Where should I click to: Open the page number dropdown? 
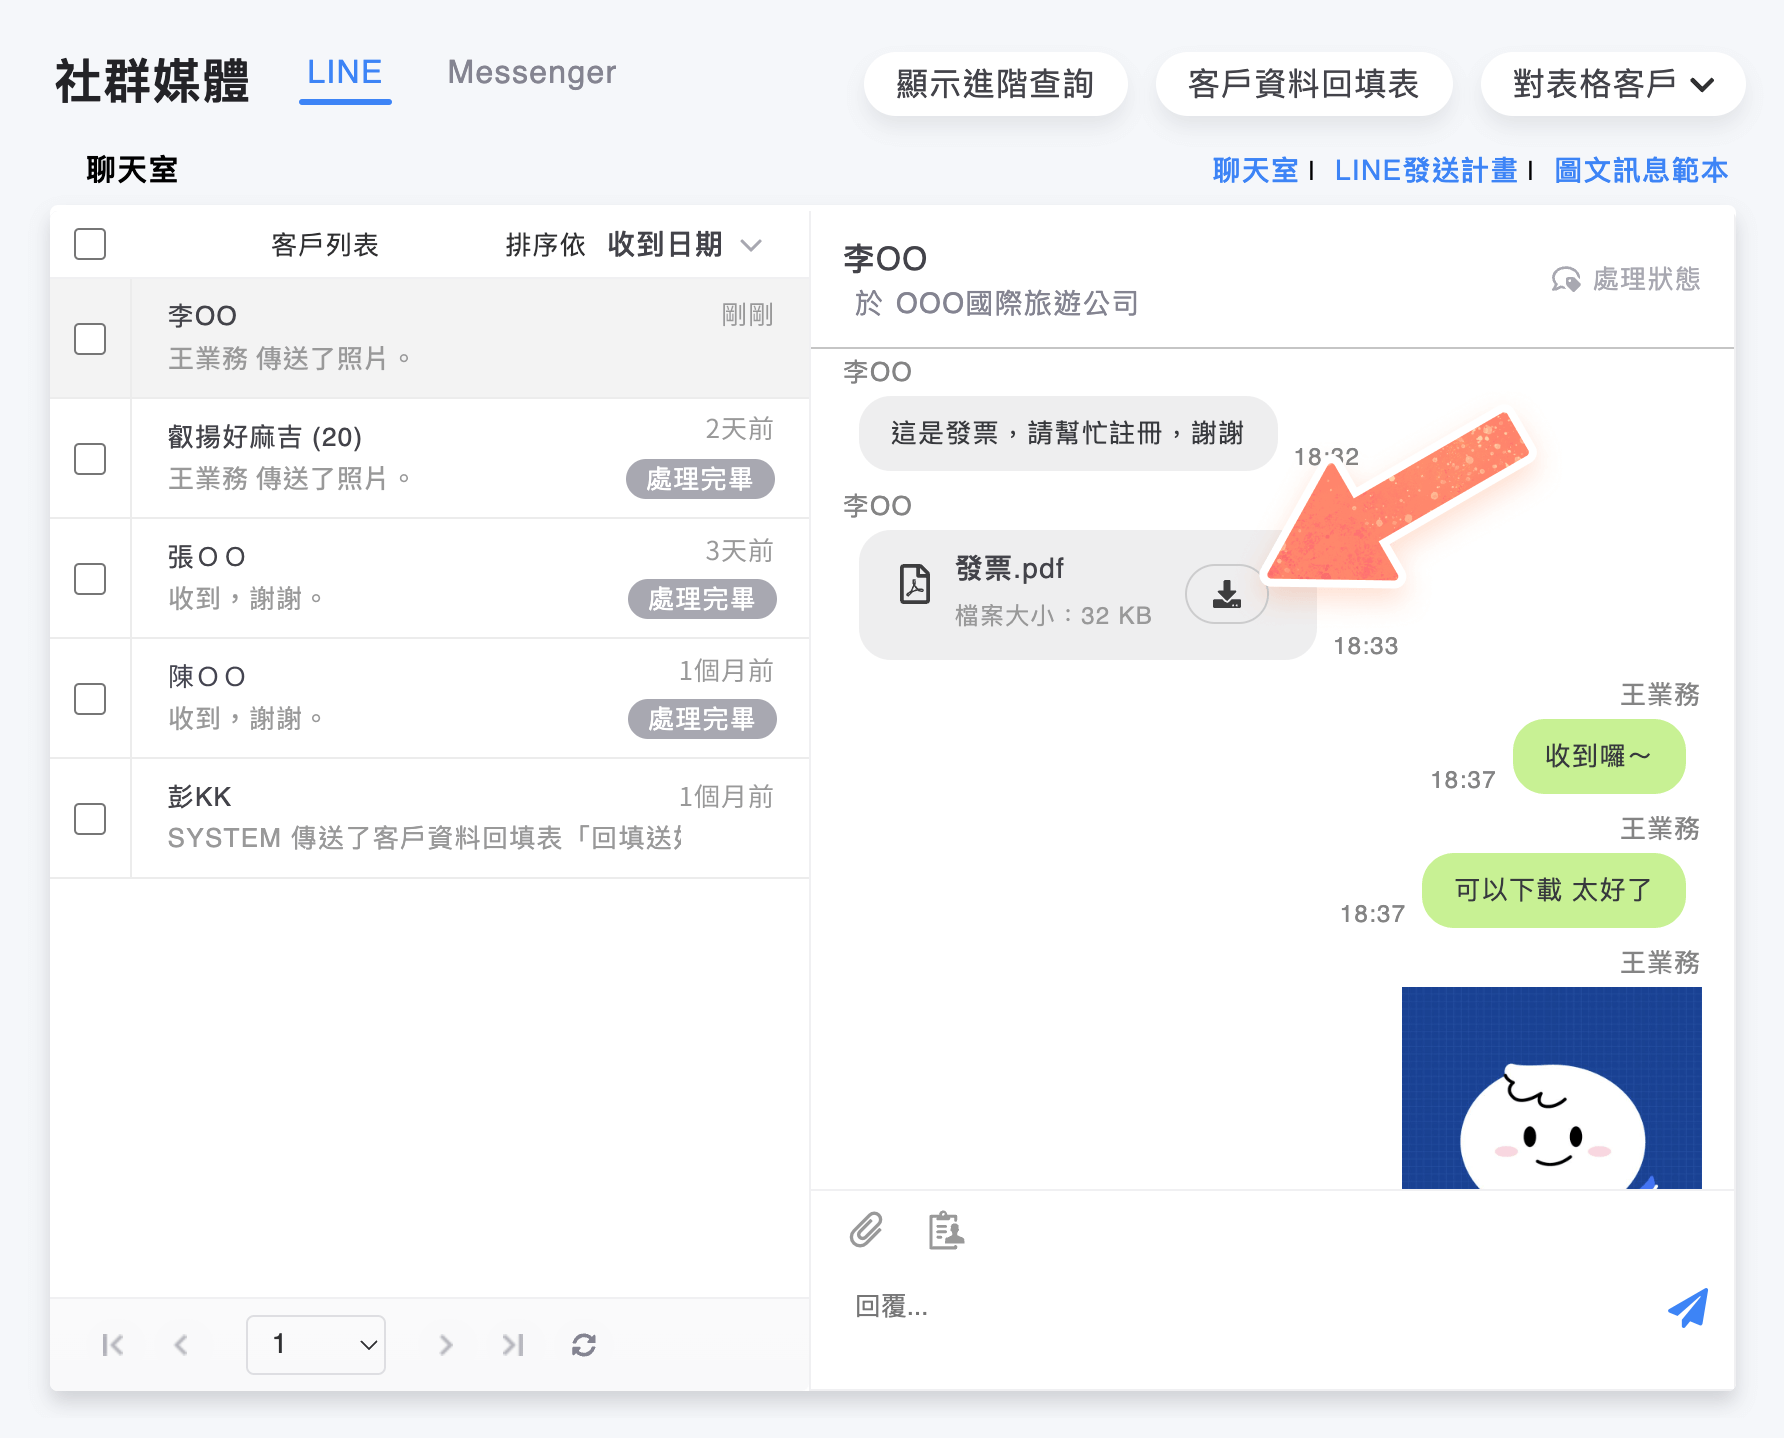pos(316,1345)
